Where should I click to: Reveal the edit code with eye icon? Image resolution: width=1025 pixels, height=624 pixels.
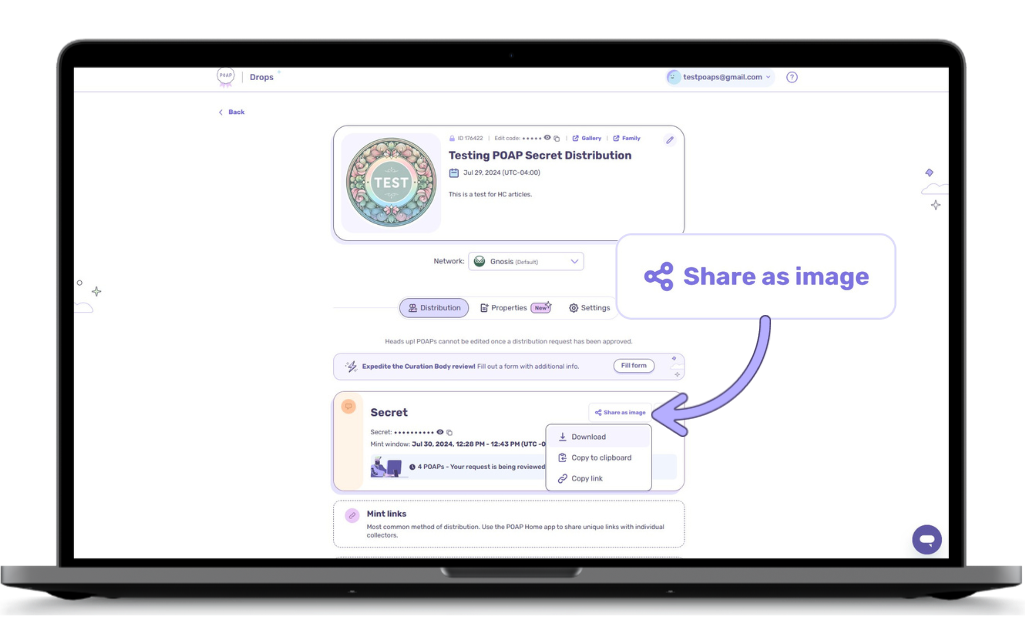click(x=547, y=138)
